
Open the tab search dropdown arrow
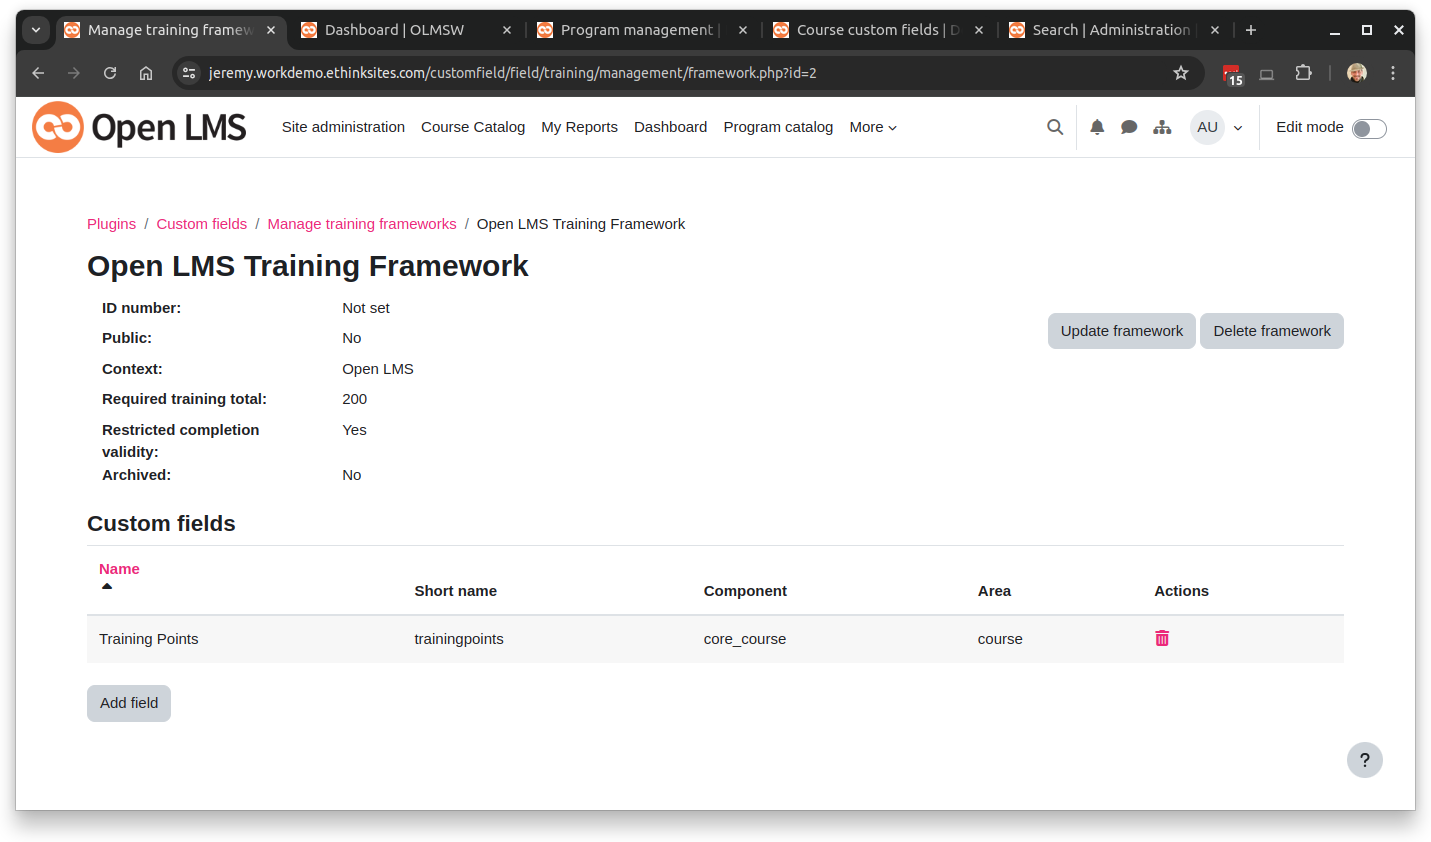coord(36,30)
